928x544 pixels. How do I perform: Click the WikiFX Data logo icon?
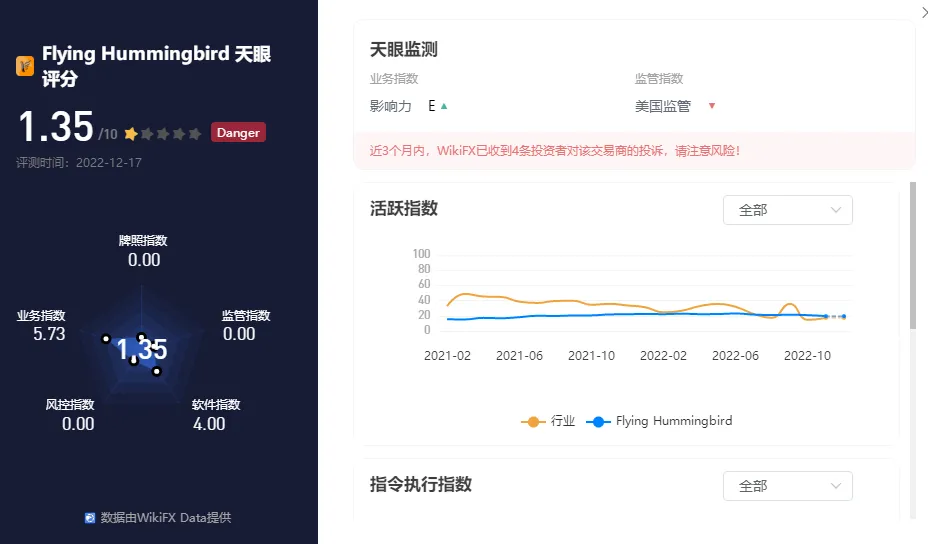90,518
